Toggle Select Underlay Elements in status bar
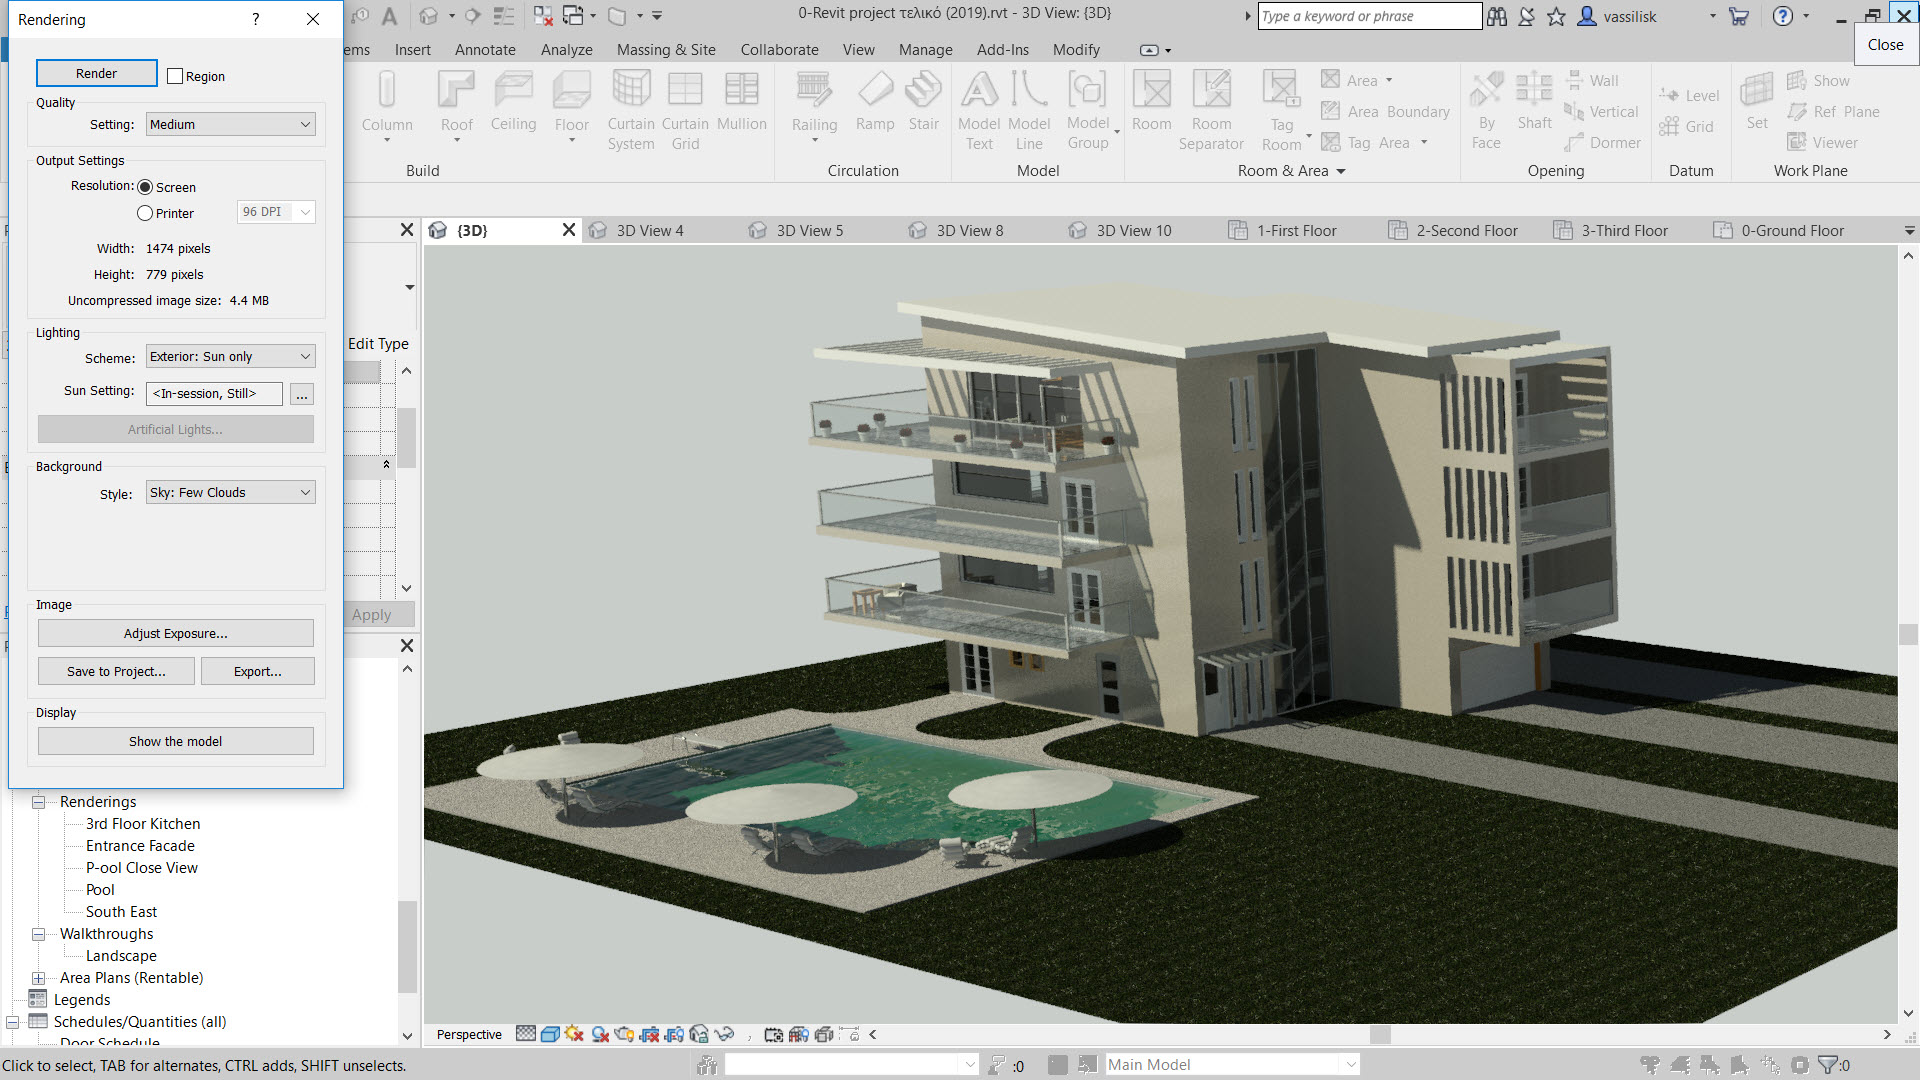 [x=1680, y=1065]
